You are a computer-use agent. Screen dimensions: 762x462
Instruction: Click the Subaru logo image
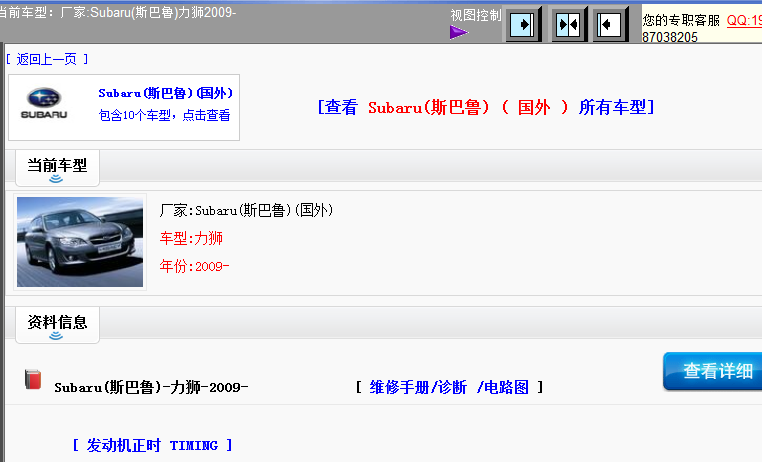coord(44,104)
